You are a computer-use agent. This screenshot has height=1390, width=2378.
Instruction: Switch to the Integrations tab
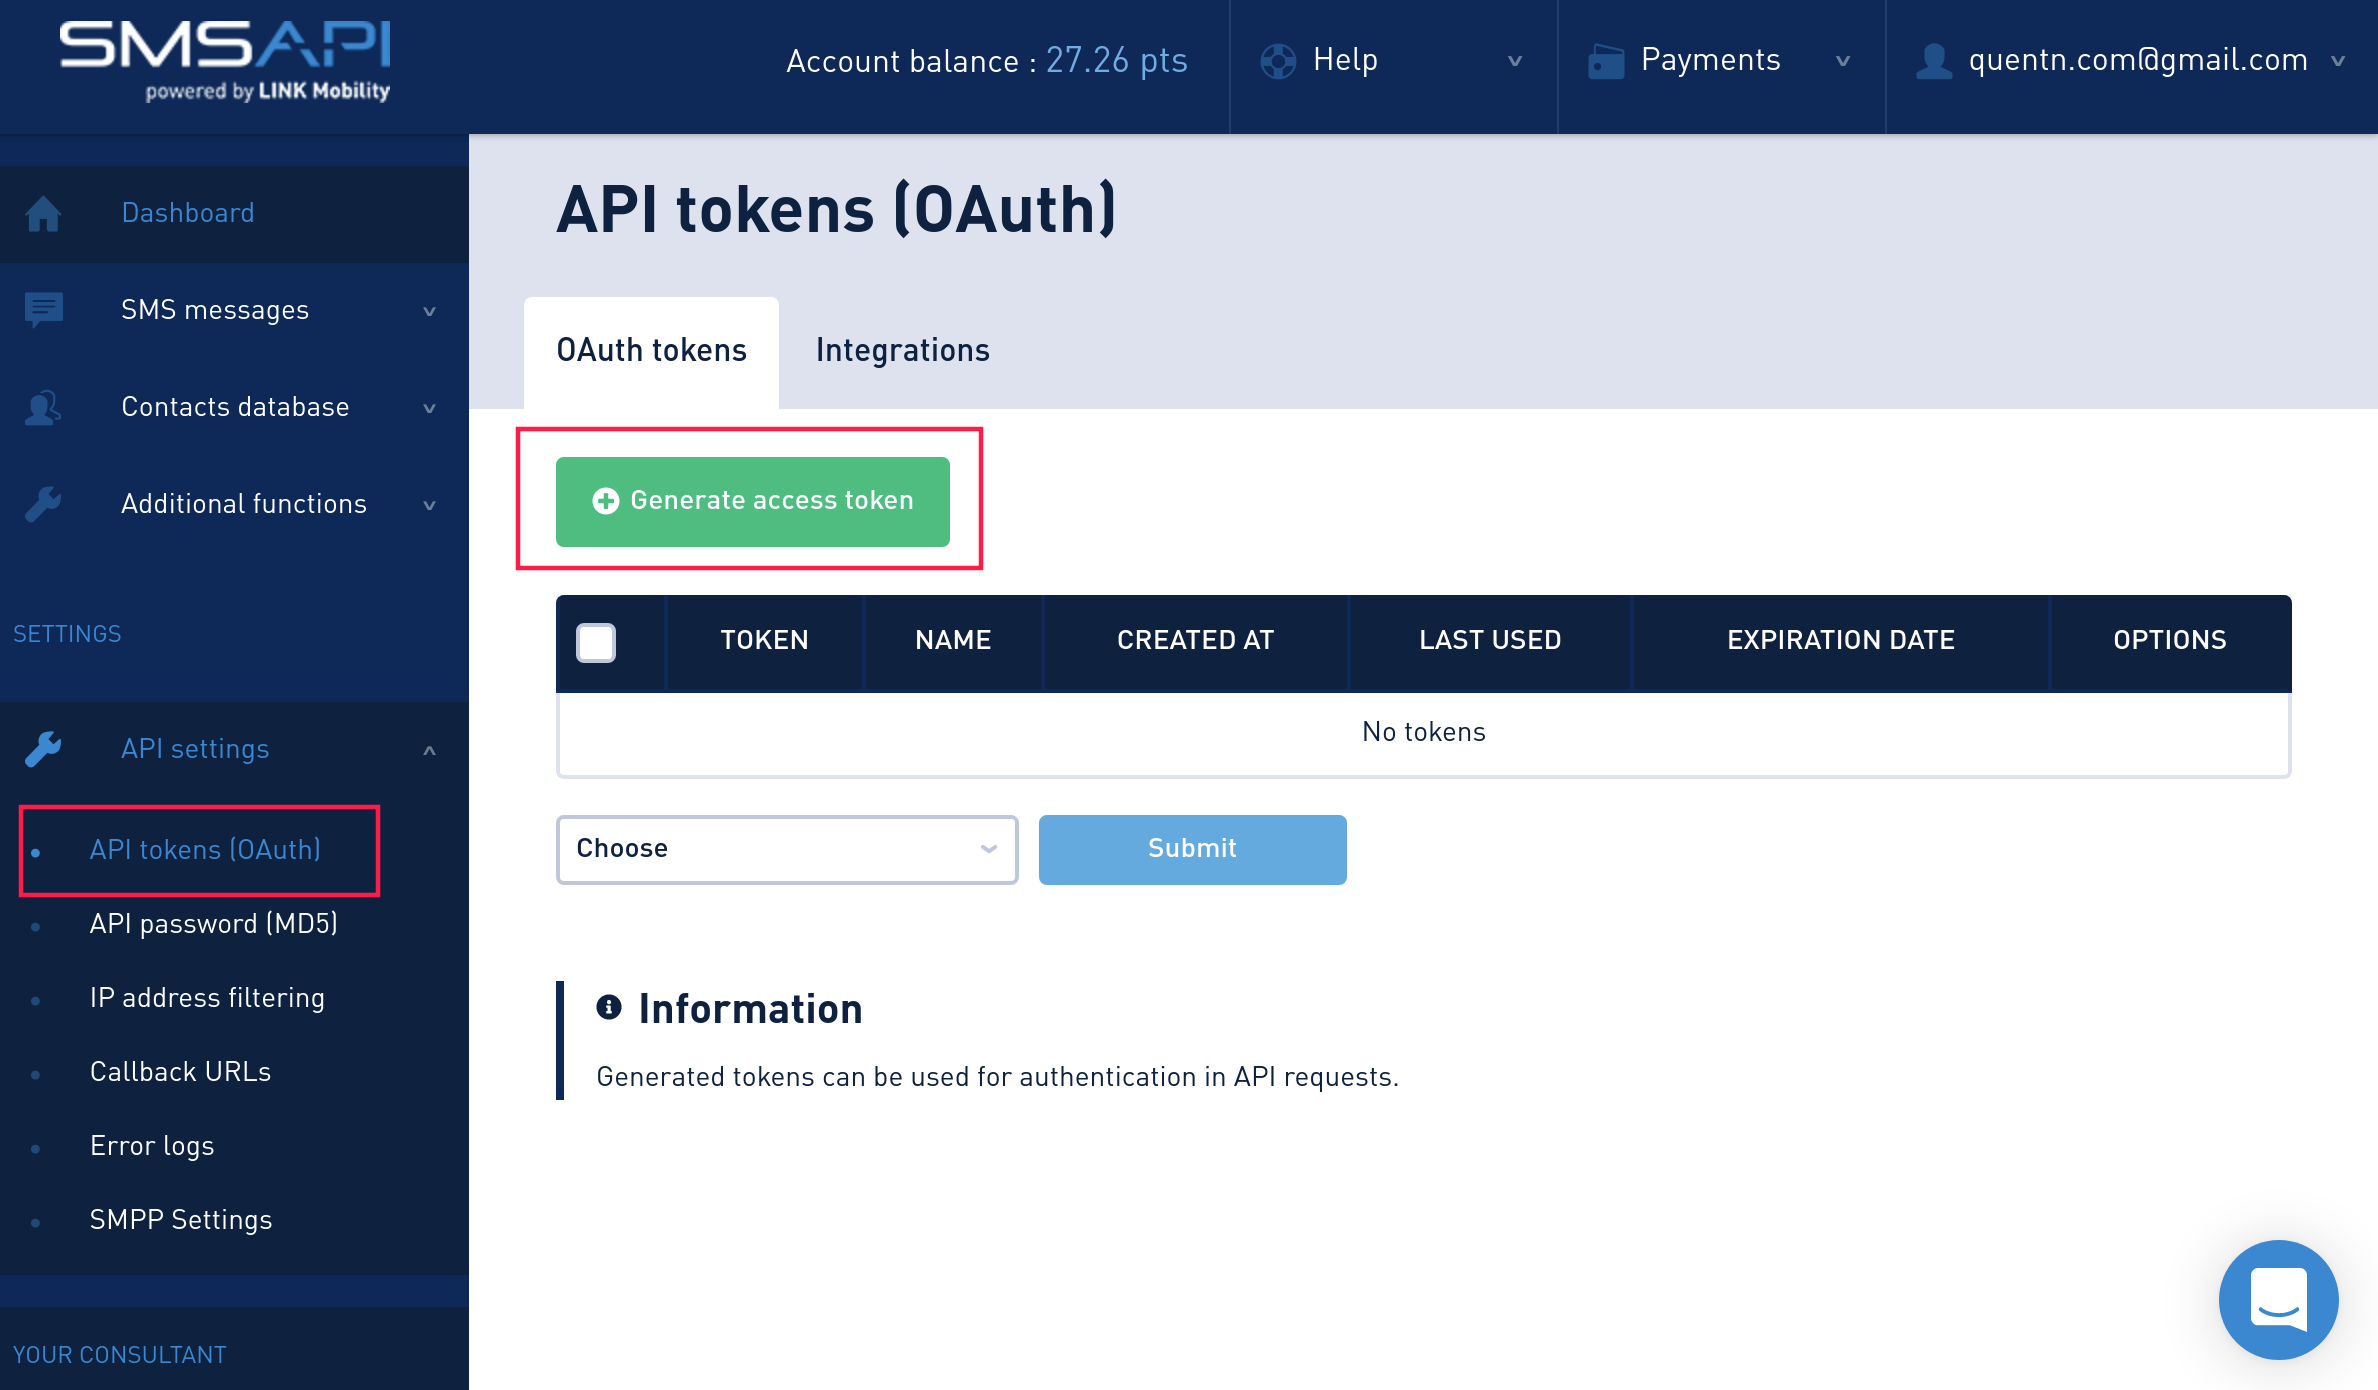pyautogui.click(x=902, y=351)
